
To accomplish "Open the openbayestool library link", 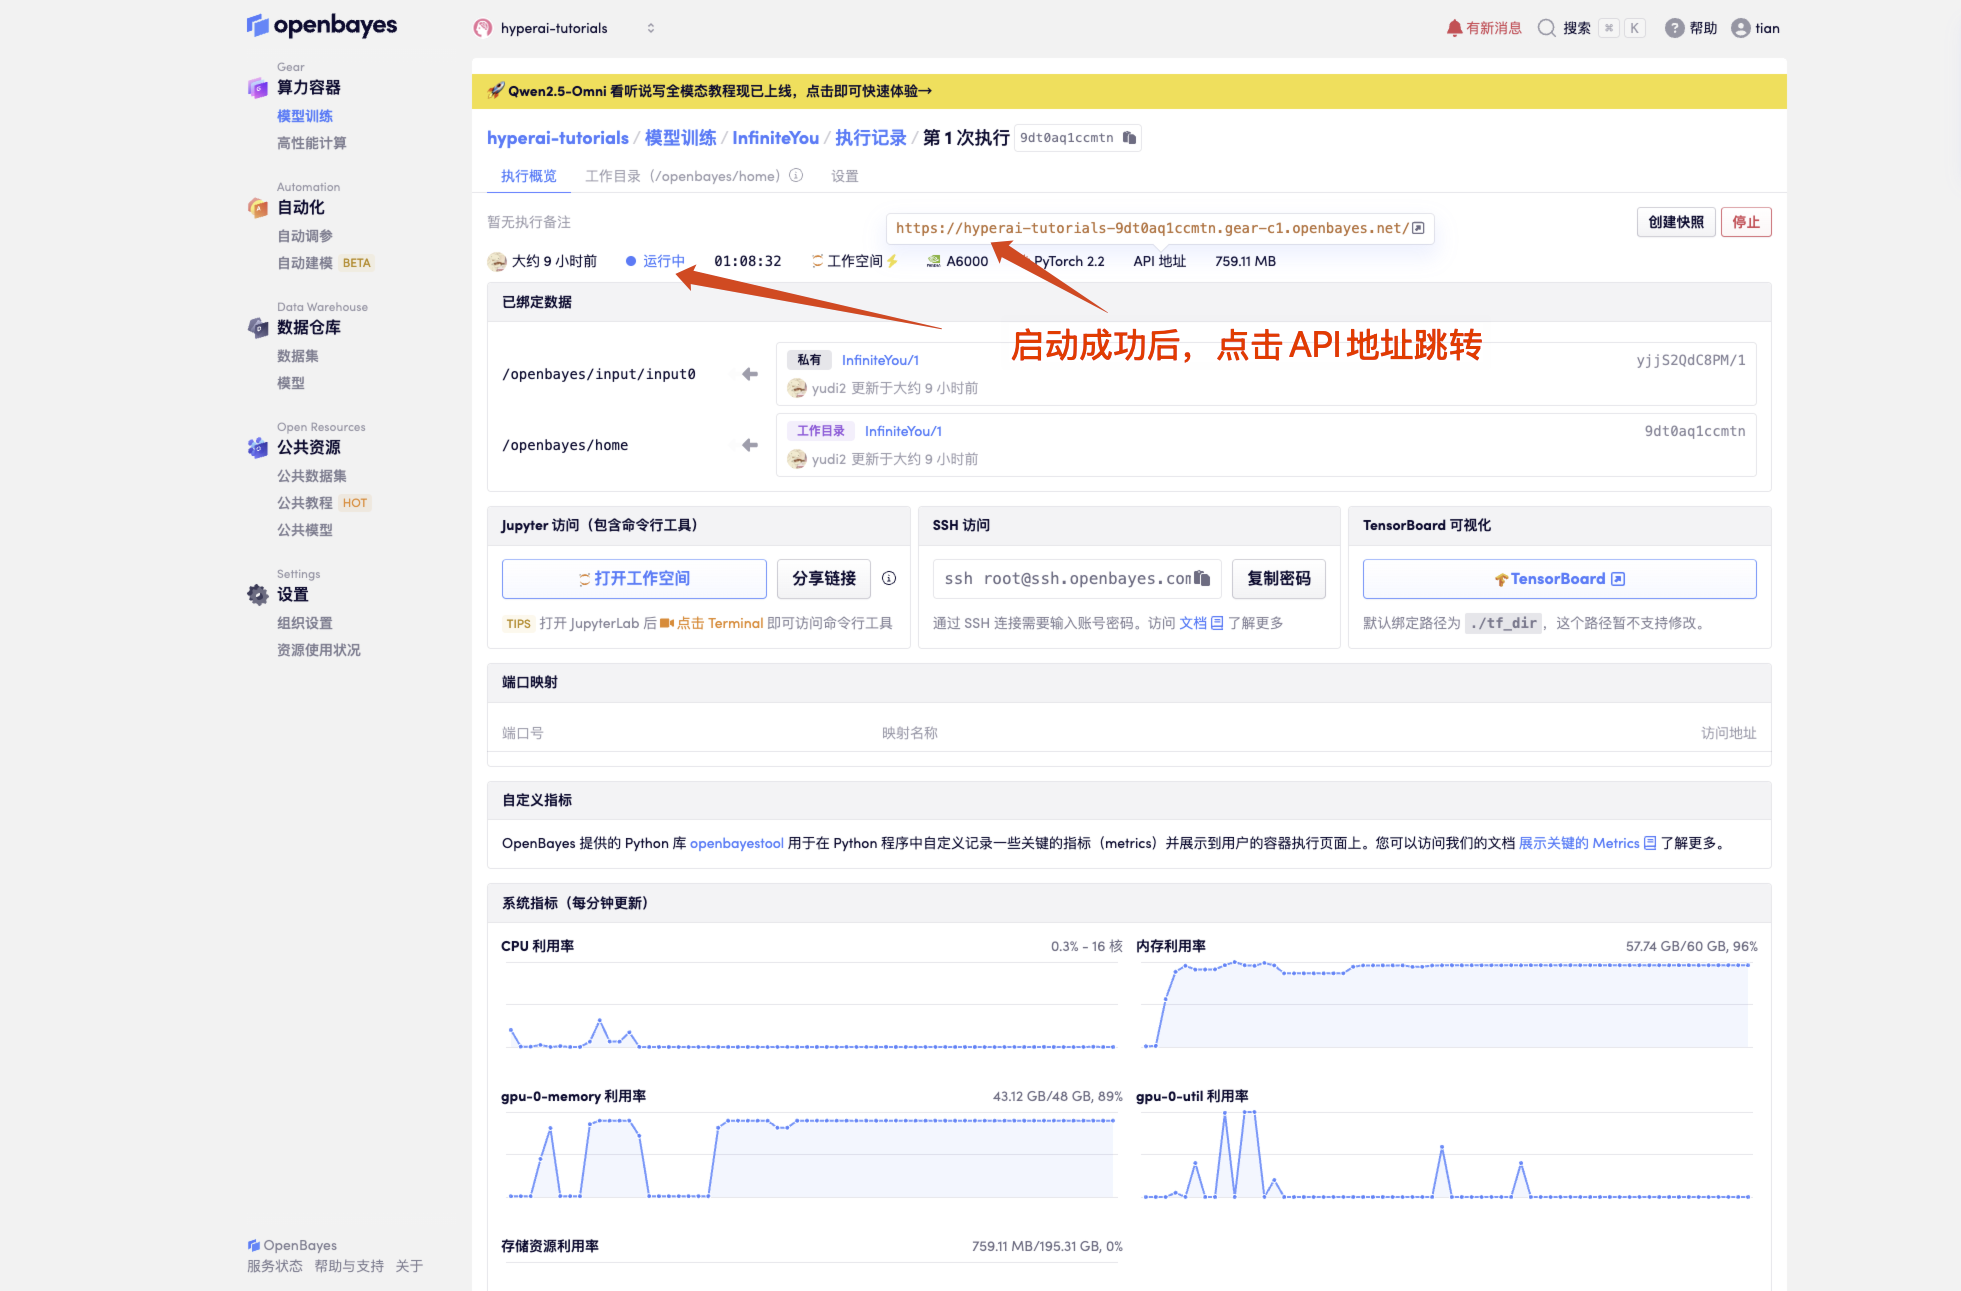I will (736, 843).
